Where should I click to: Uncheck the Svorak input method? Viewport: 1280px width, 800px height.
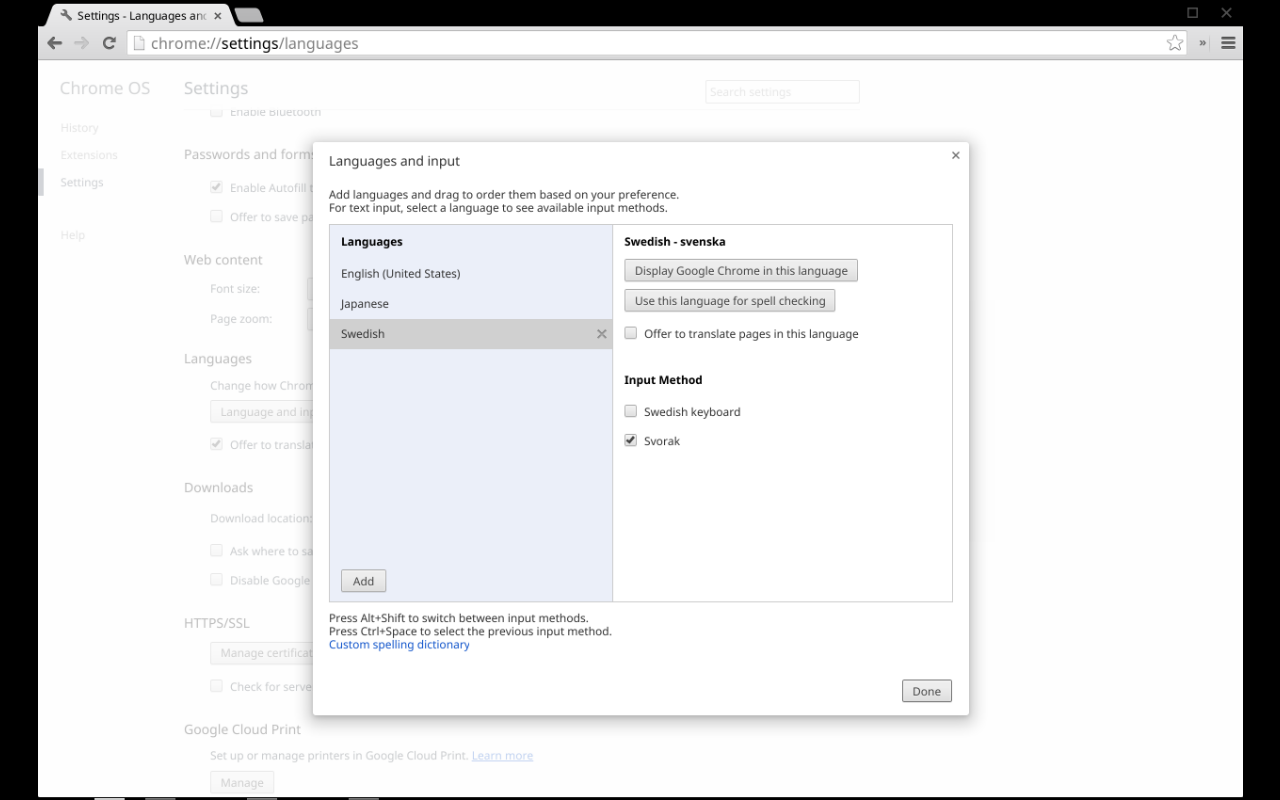point(631,440)
